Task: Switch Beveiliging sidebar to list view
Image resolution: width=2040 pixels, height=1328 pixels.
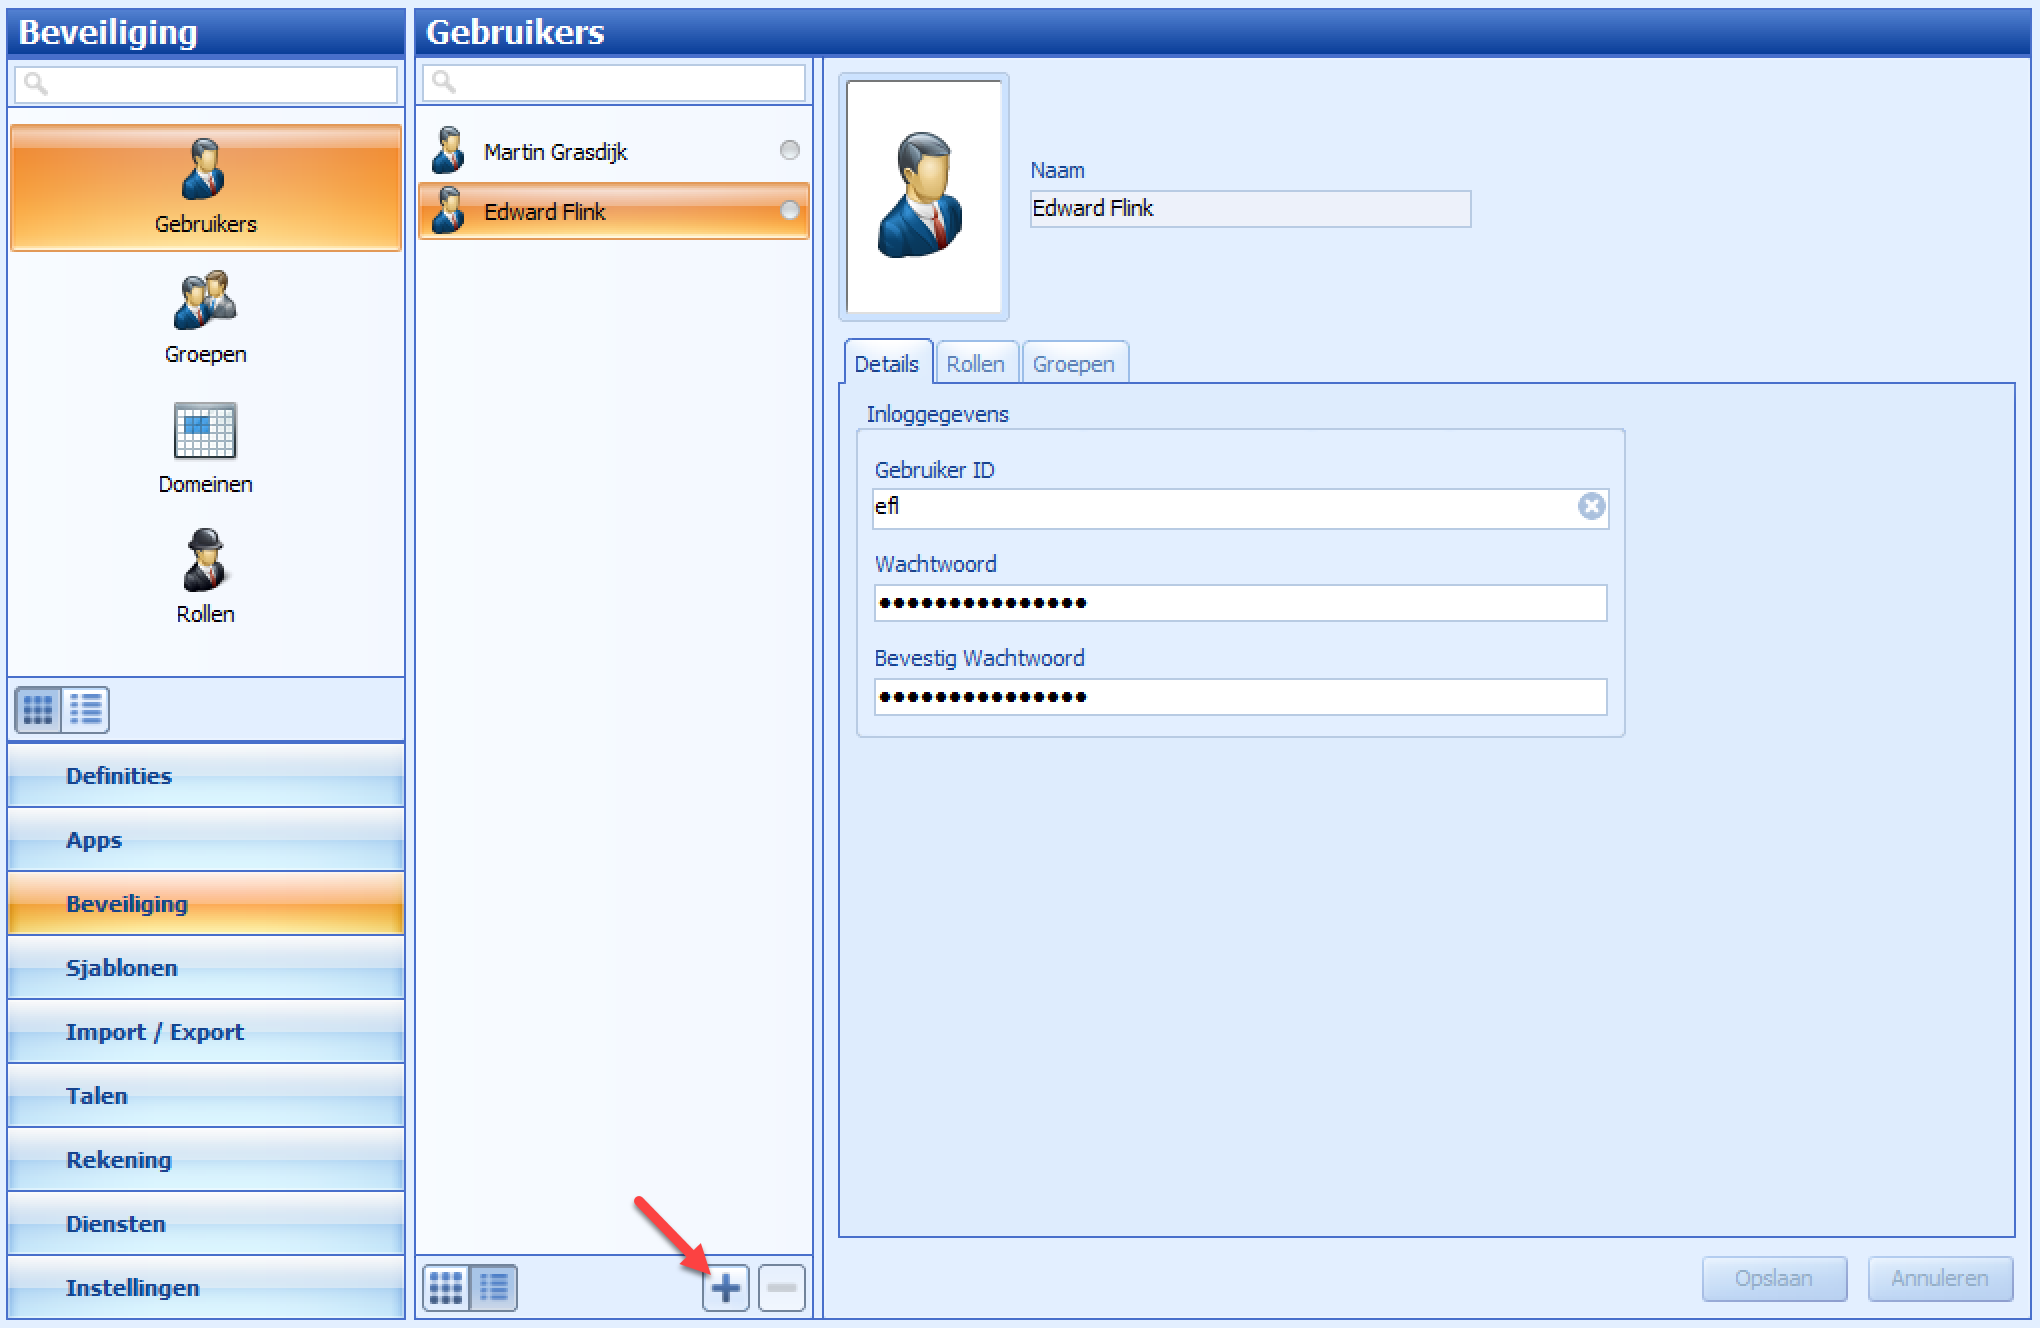Action: [86, 710]
